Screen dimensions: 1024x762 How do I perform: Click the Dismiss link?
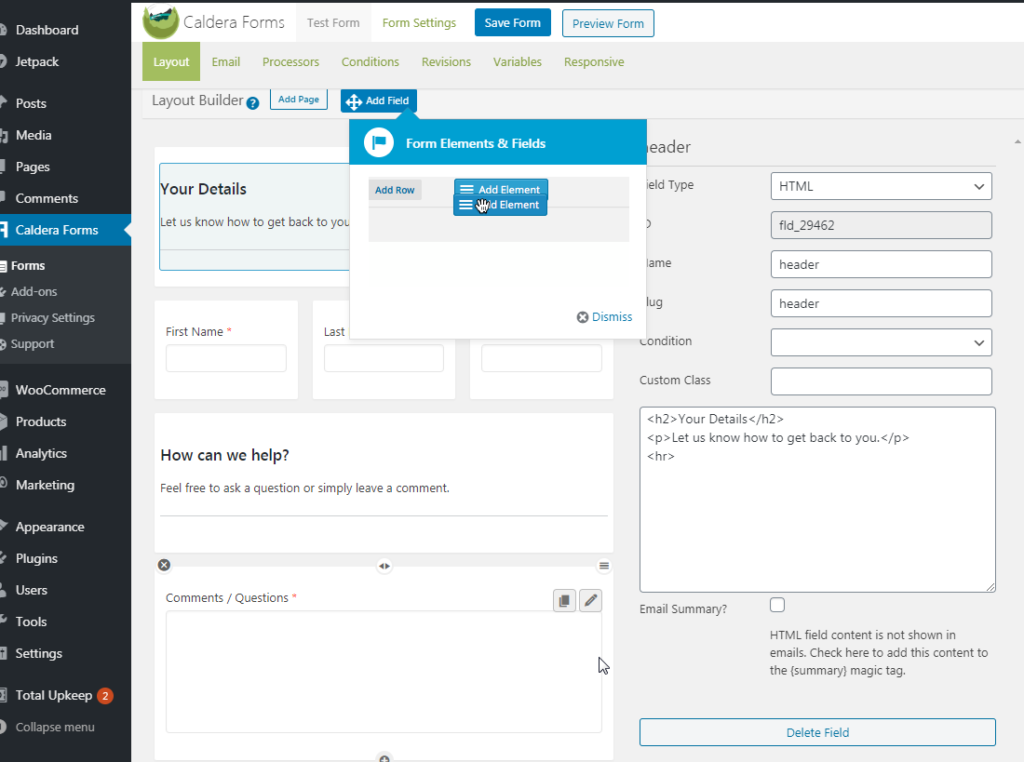coord(612,317)
